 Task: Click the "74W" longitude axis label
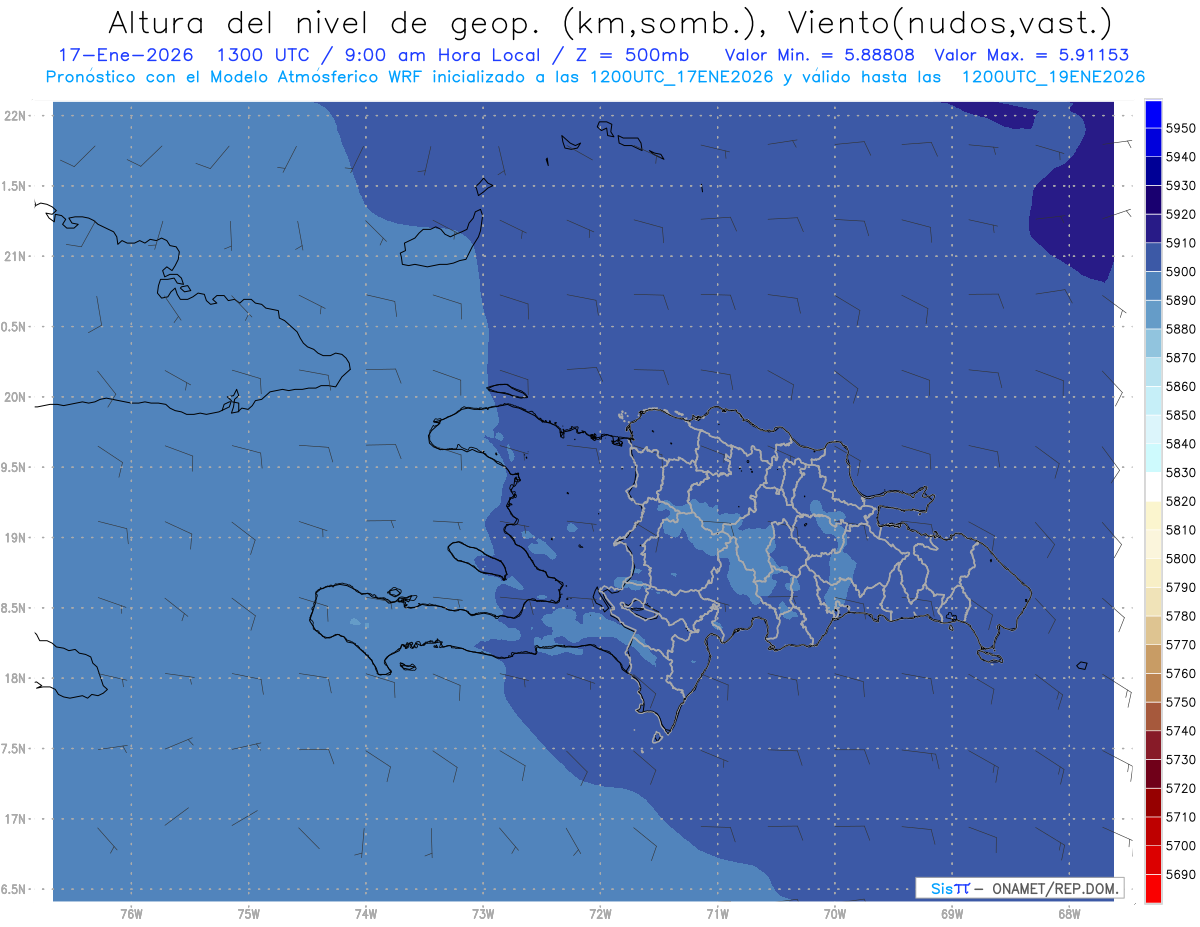coord(365,914)
